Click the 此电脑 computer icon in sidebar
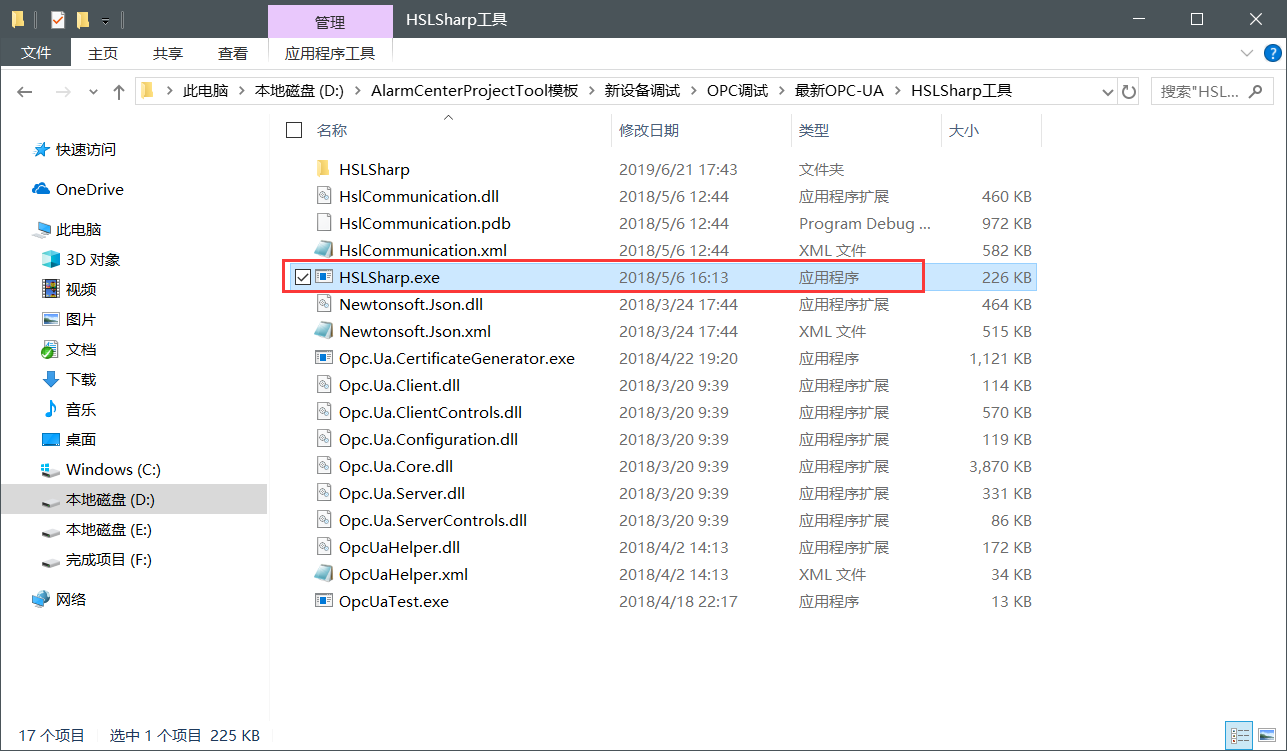Viewport: 1287px width, 751px height. (42, 230)
